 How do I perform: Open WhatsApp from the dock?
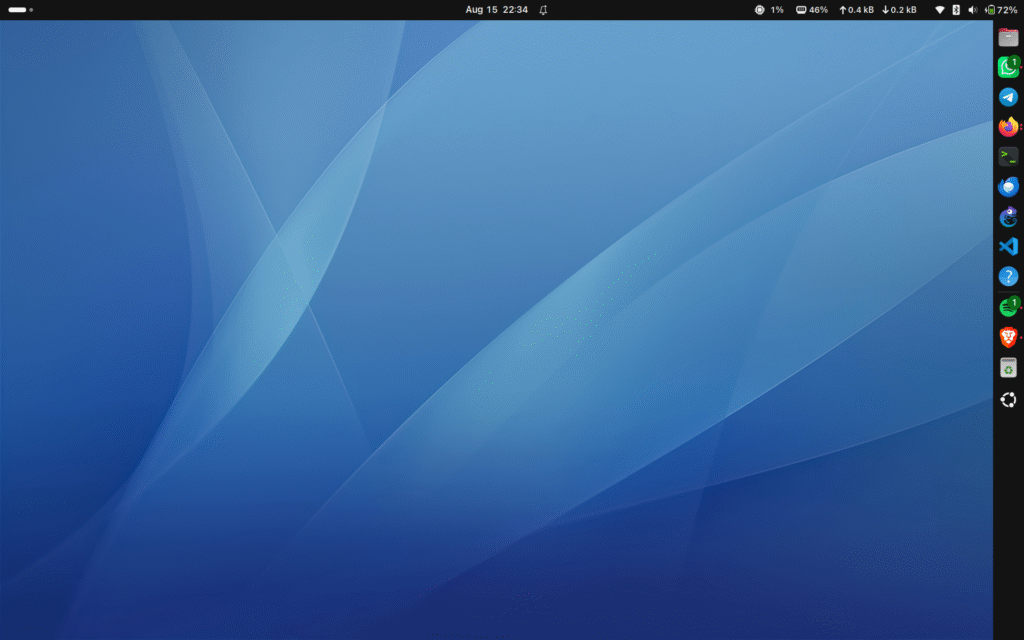point(1008,66)
